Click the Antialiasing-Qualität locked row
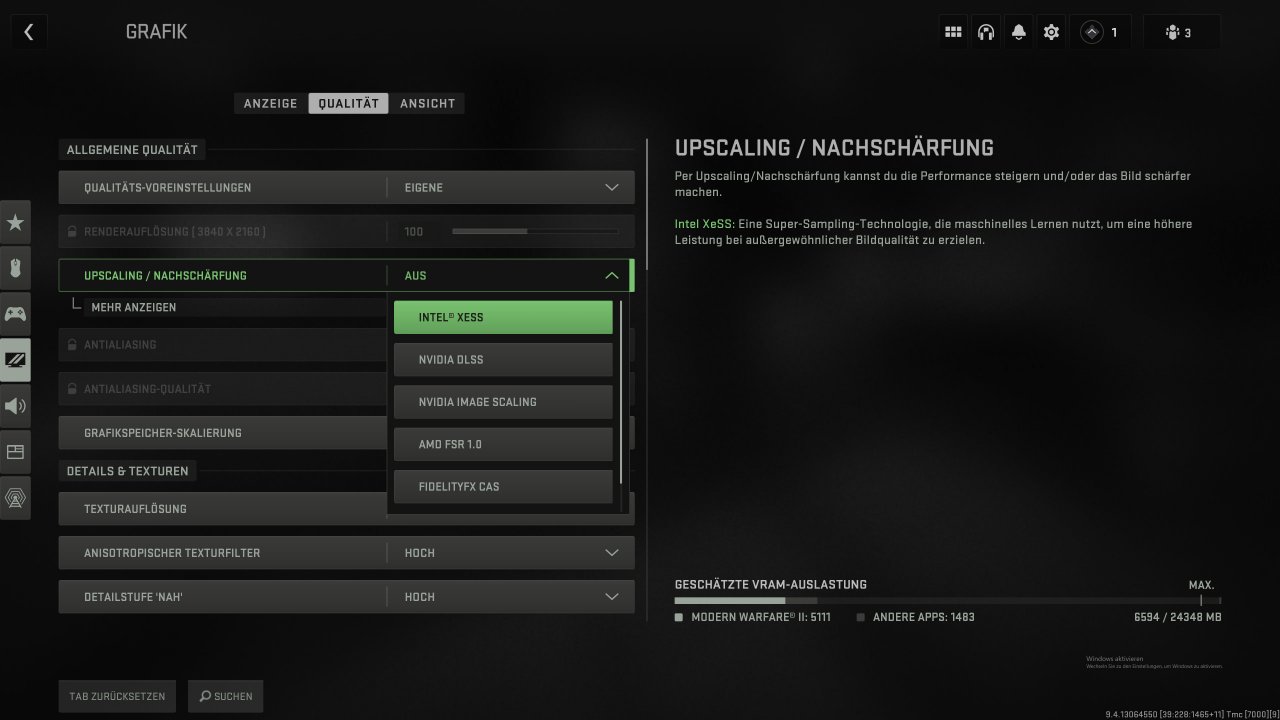 (x=222, y=388)
